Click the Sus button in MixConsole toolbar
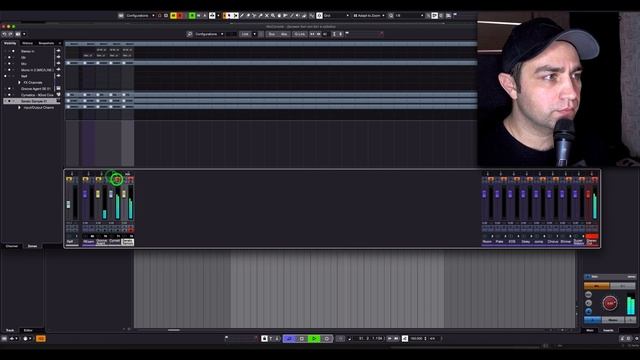Image resolution: width=640 pixels, height=360 pixels. 272,34
